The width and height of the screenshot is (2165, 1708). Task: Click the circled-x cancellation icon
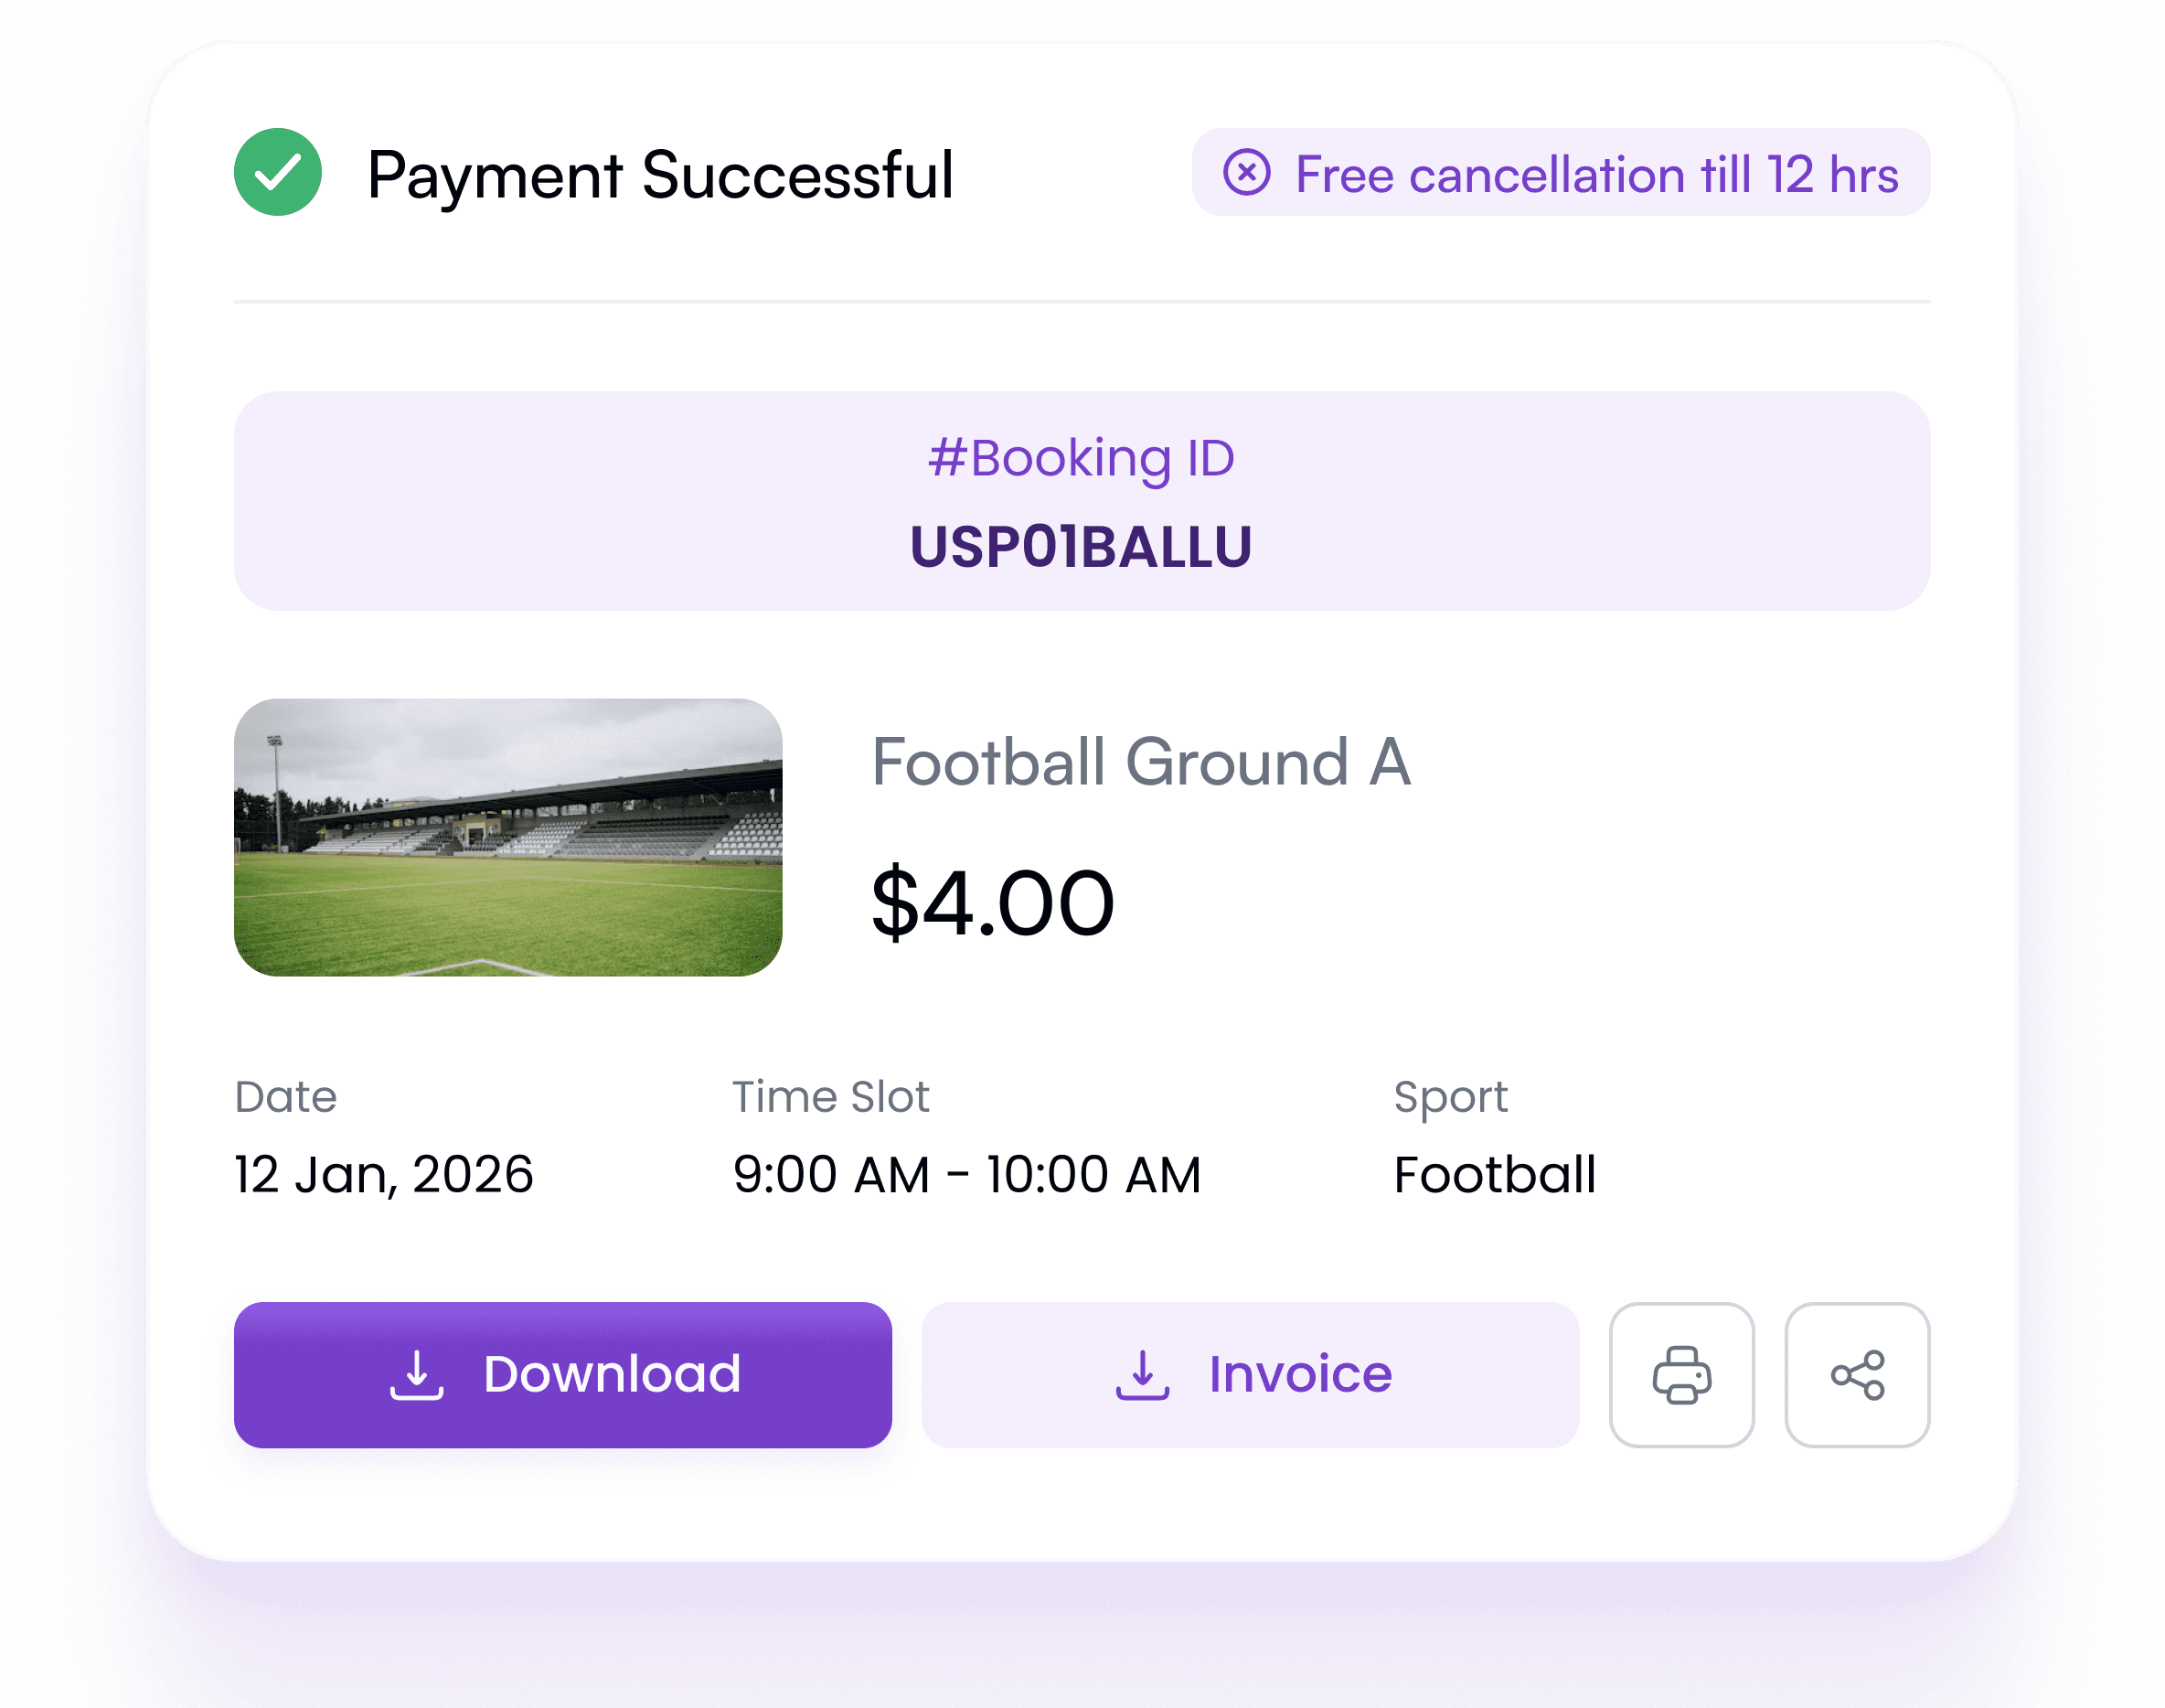click(1248, 173)
